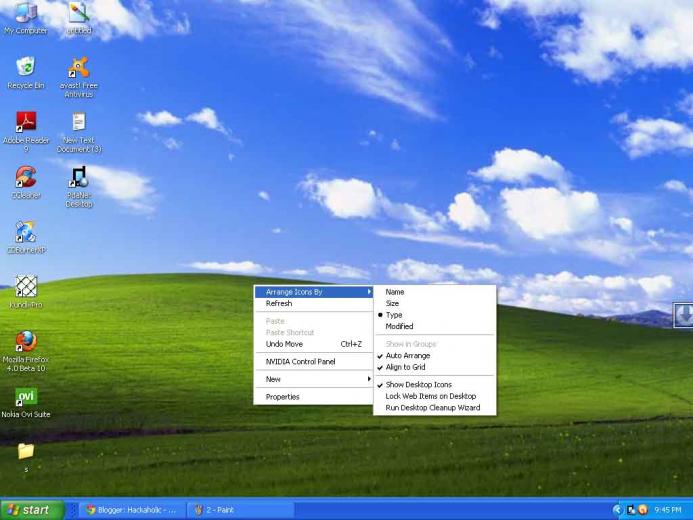The width and height of the screenshot is (693, 520).
Task: Choose Refresh from the context menu
Action: 313,304
